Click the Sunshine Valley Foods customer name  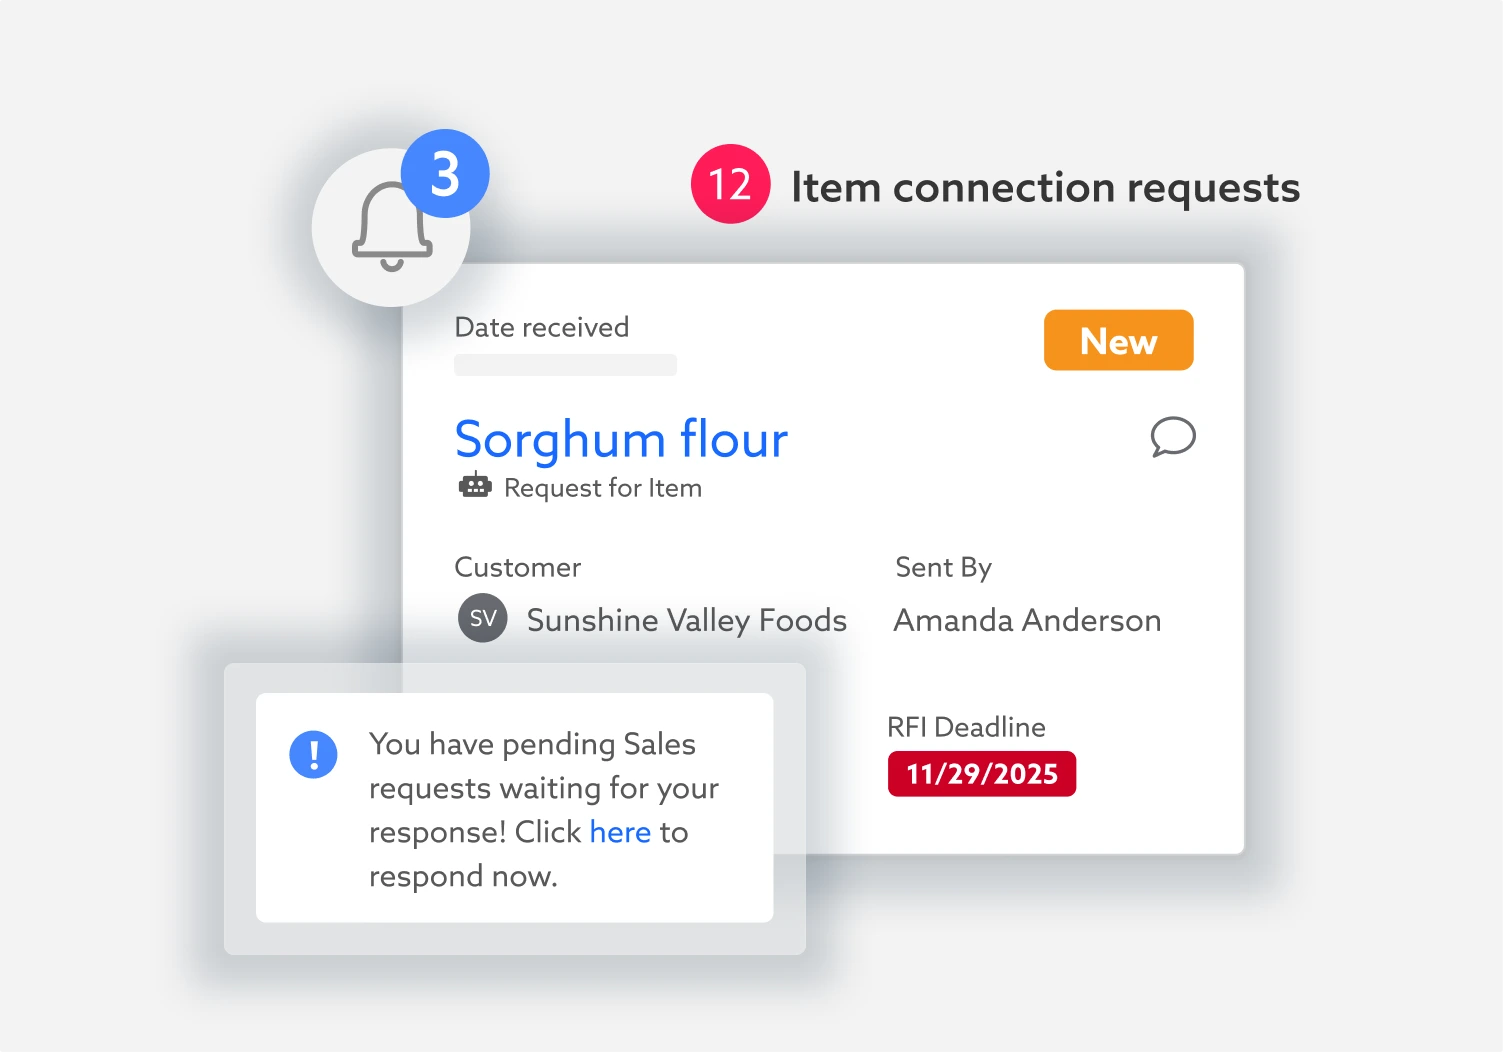(686, 620)
